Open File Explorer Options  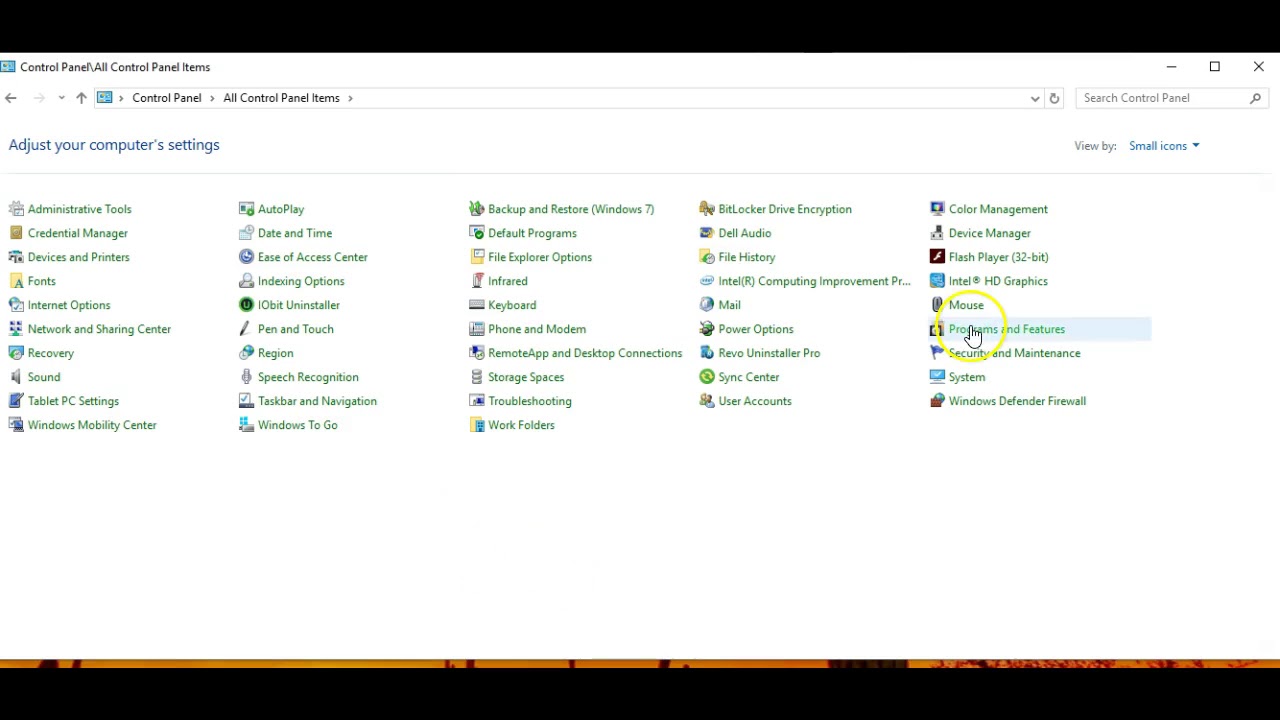coord(540,257)
